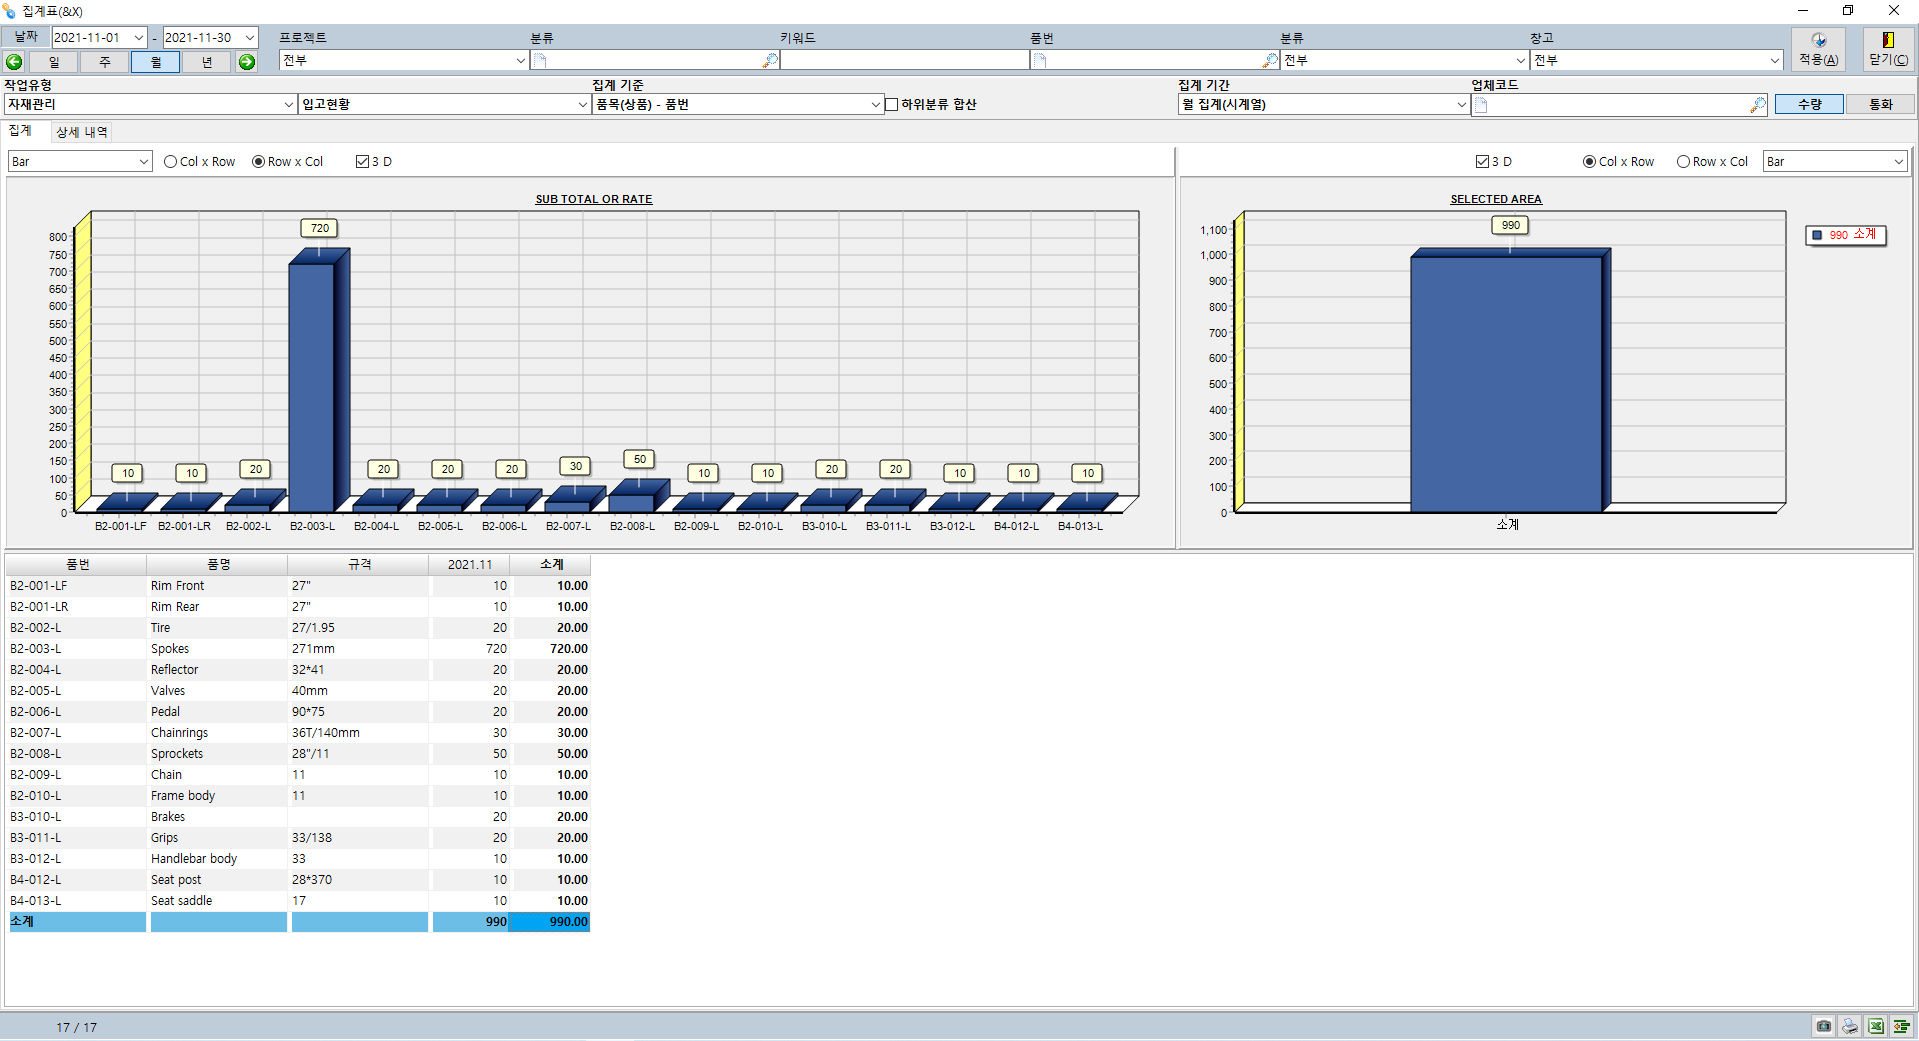Click the 품번 search magnifier icon
The width and height of the screenshot is (1919, 1041).
[1270, 61]
